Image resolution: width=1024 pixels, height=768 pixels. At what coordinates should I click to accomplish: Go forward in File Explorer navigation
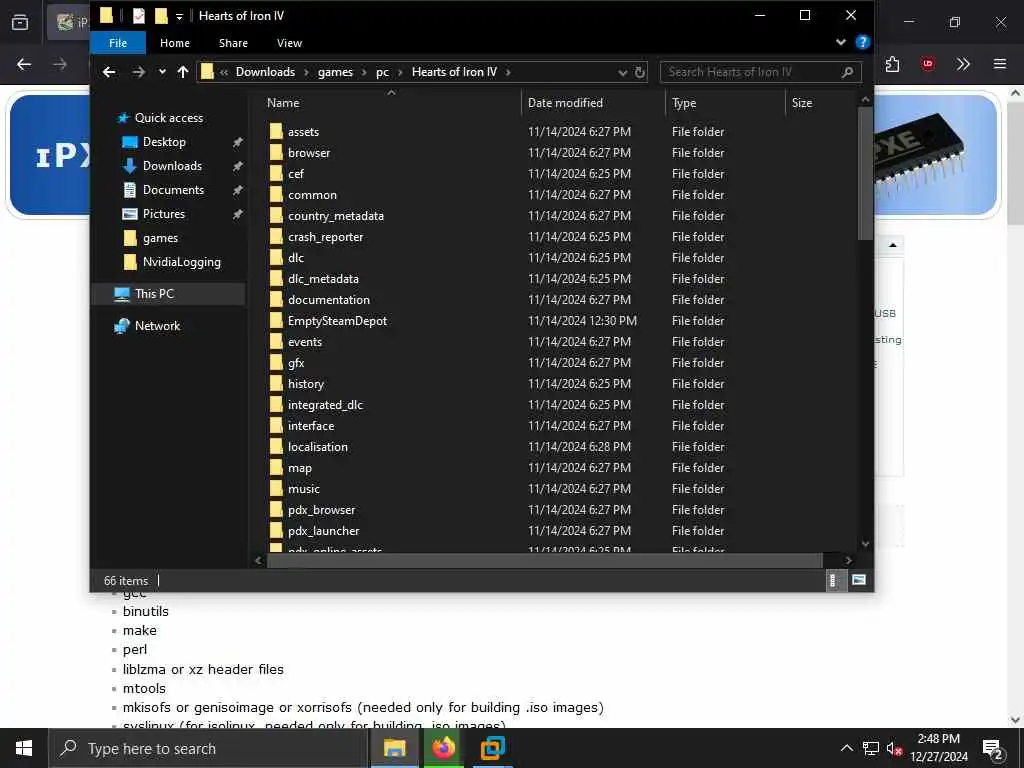click(138, 72)
